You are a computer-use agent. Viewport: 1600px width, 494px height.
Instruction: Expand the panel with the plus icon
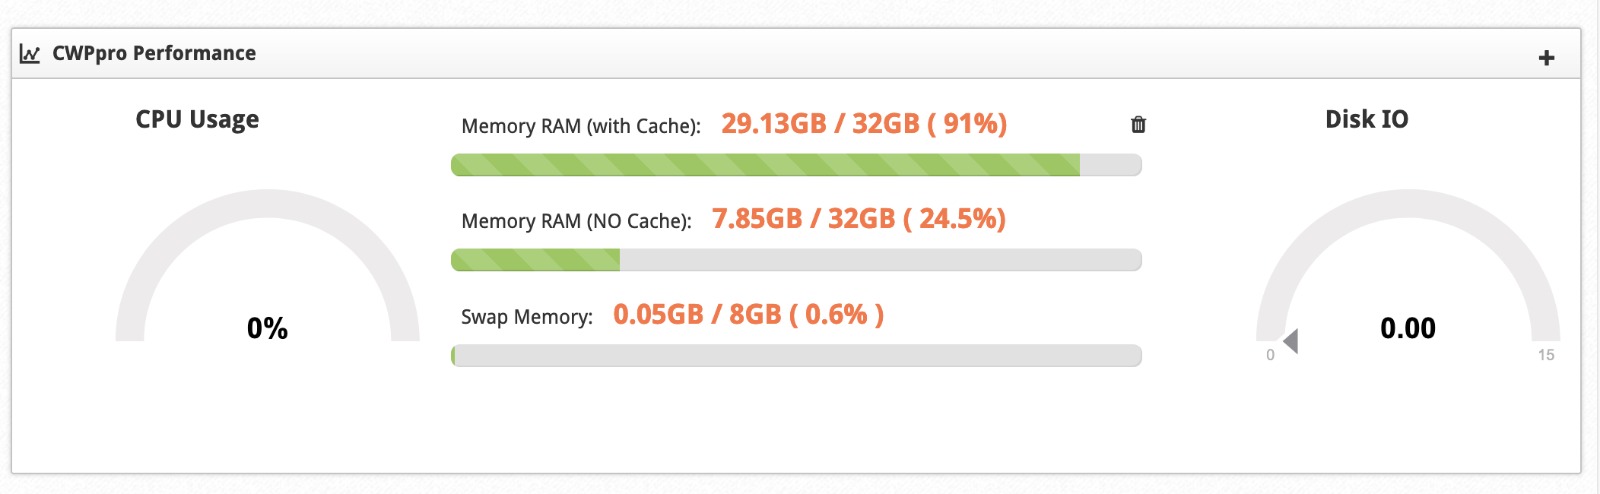1546,58
